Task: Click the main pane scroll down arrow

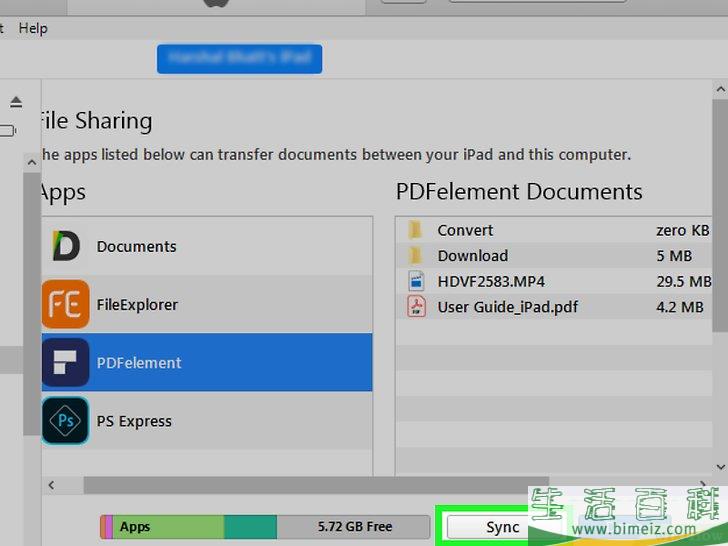Action: point(721,467)
